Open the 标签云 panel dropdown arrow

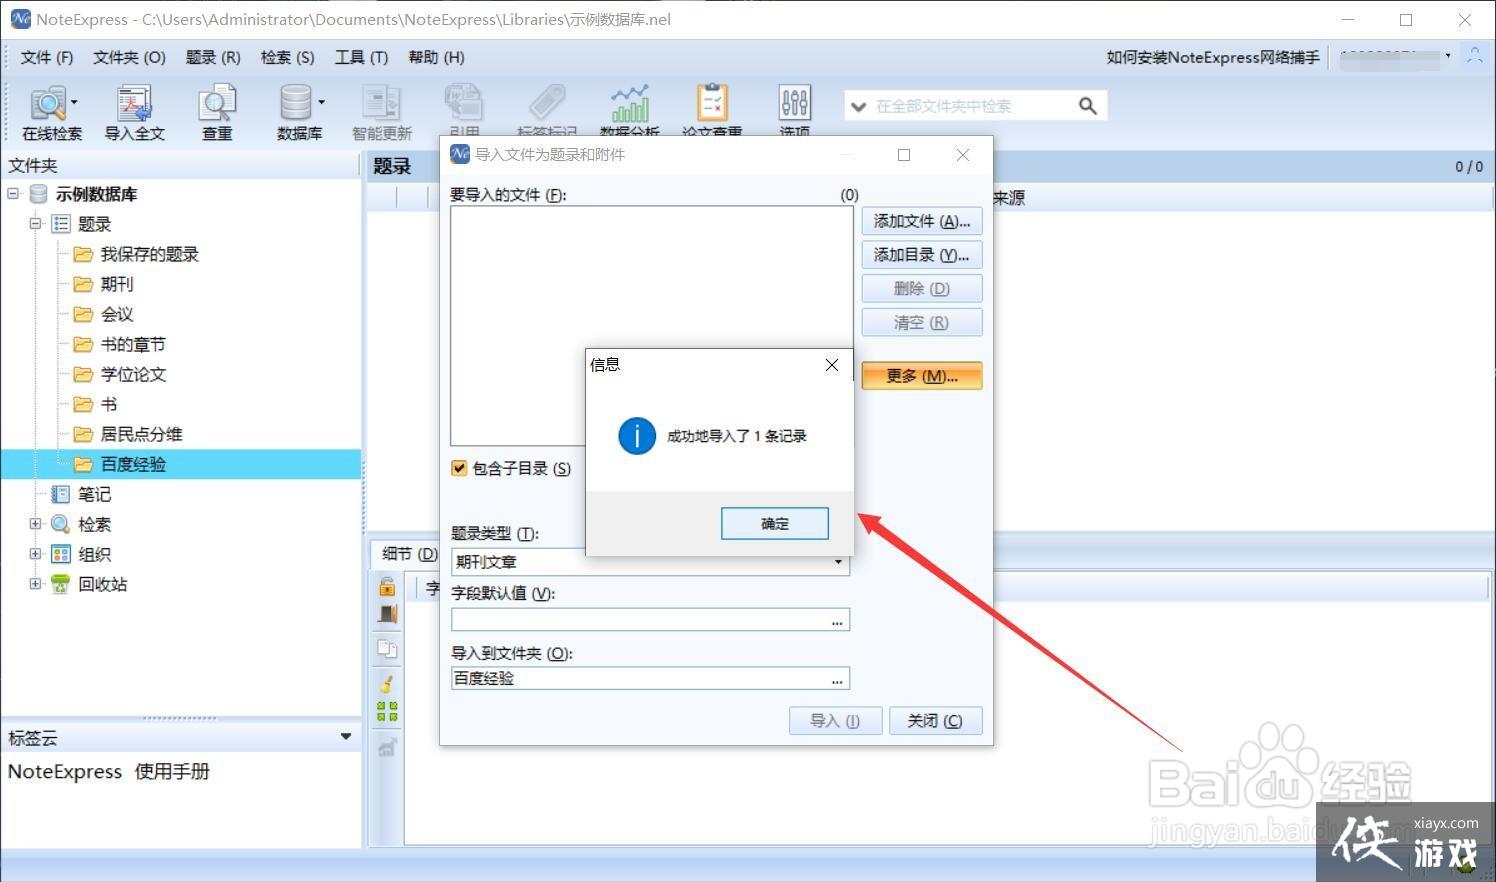[x=346, y=737]
